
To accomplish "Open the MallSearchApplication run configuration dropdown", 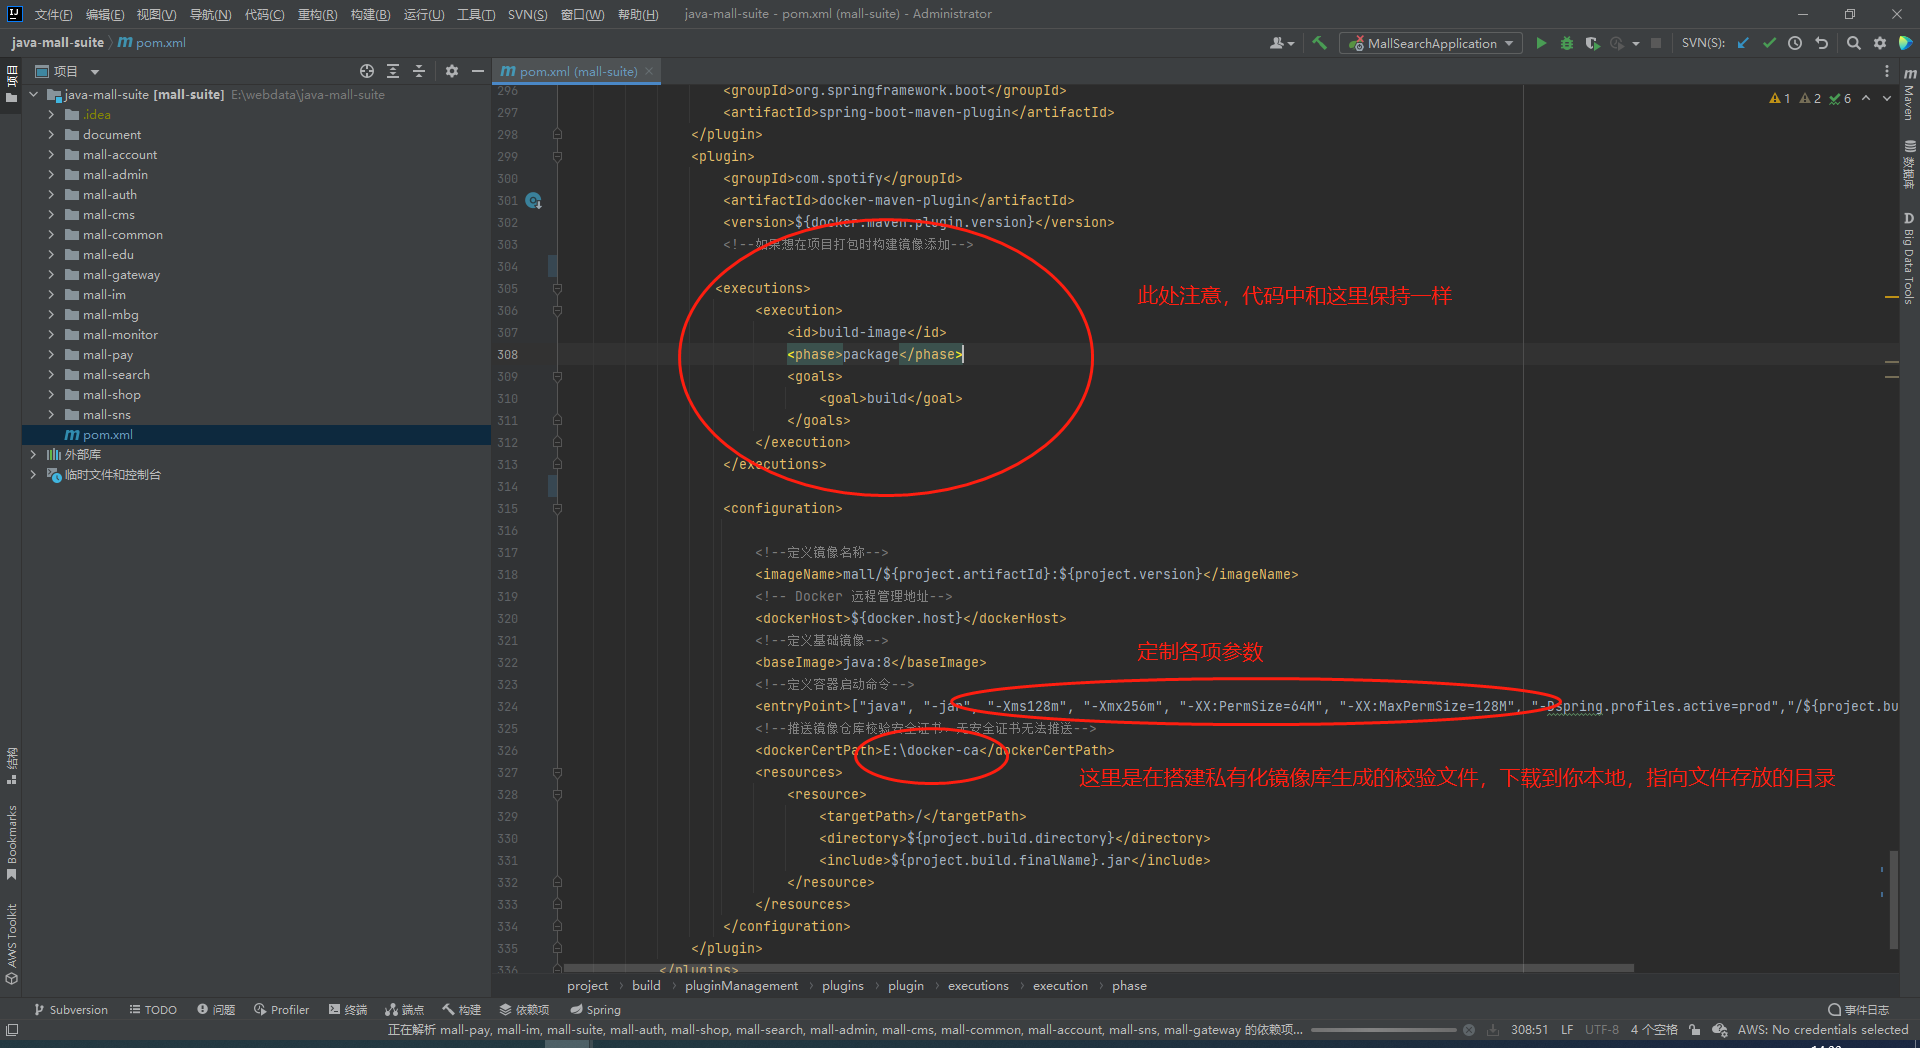I will click(x=1431, y=43).
